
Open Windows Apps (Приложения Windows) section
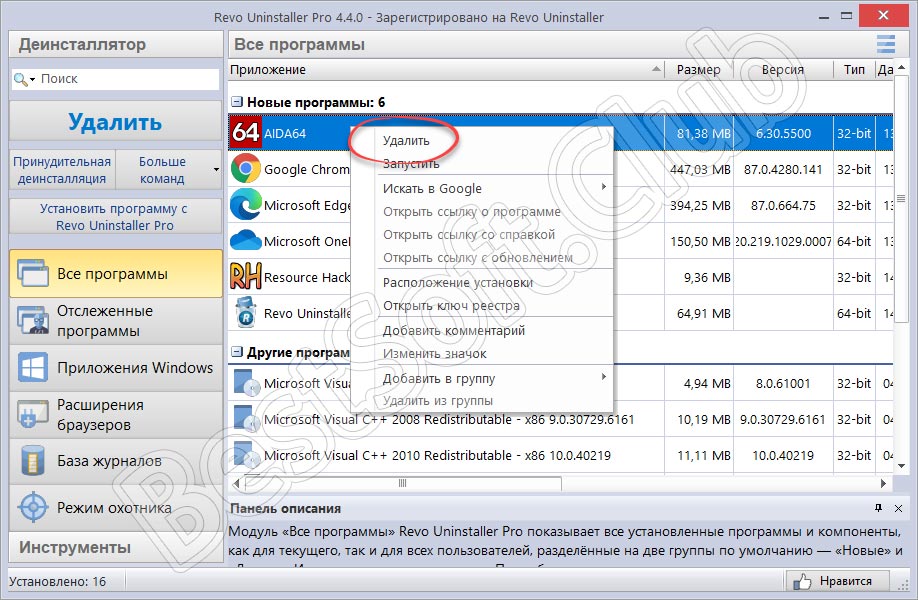[x=116, y=368]
